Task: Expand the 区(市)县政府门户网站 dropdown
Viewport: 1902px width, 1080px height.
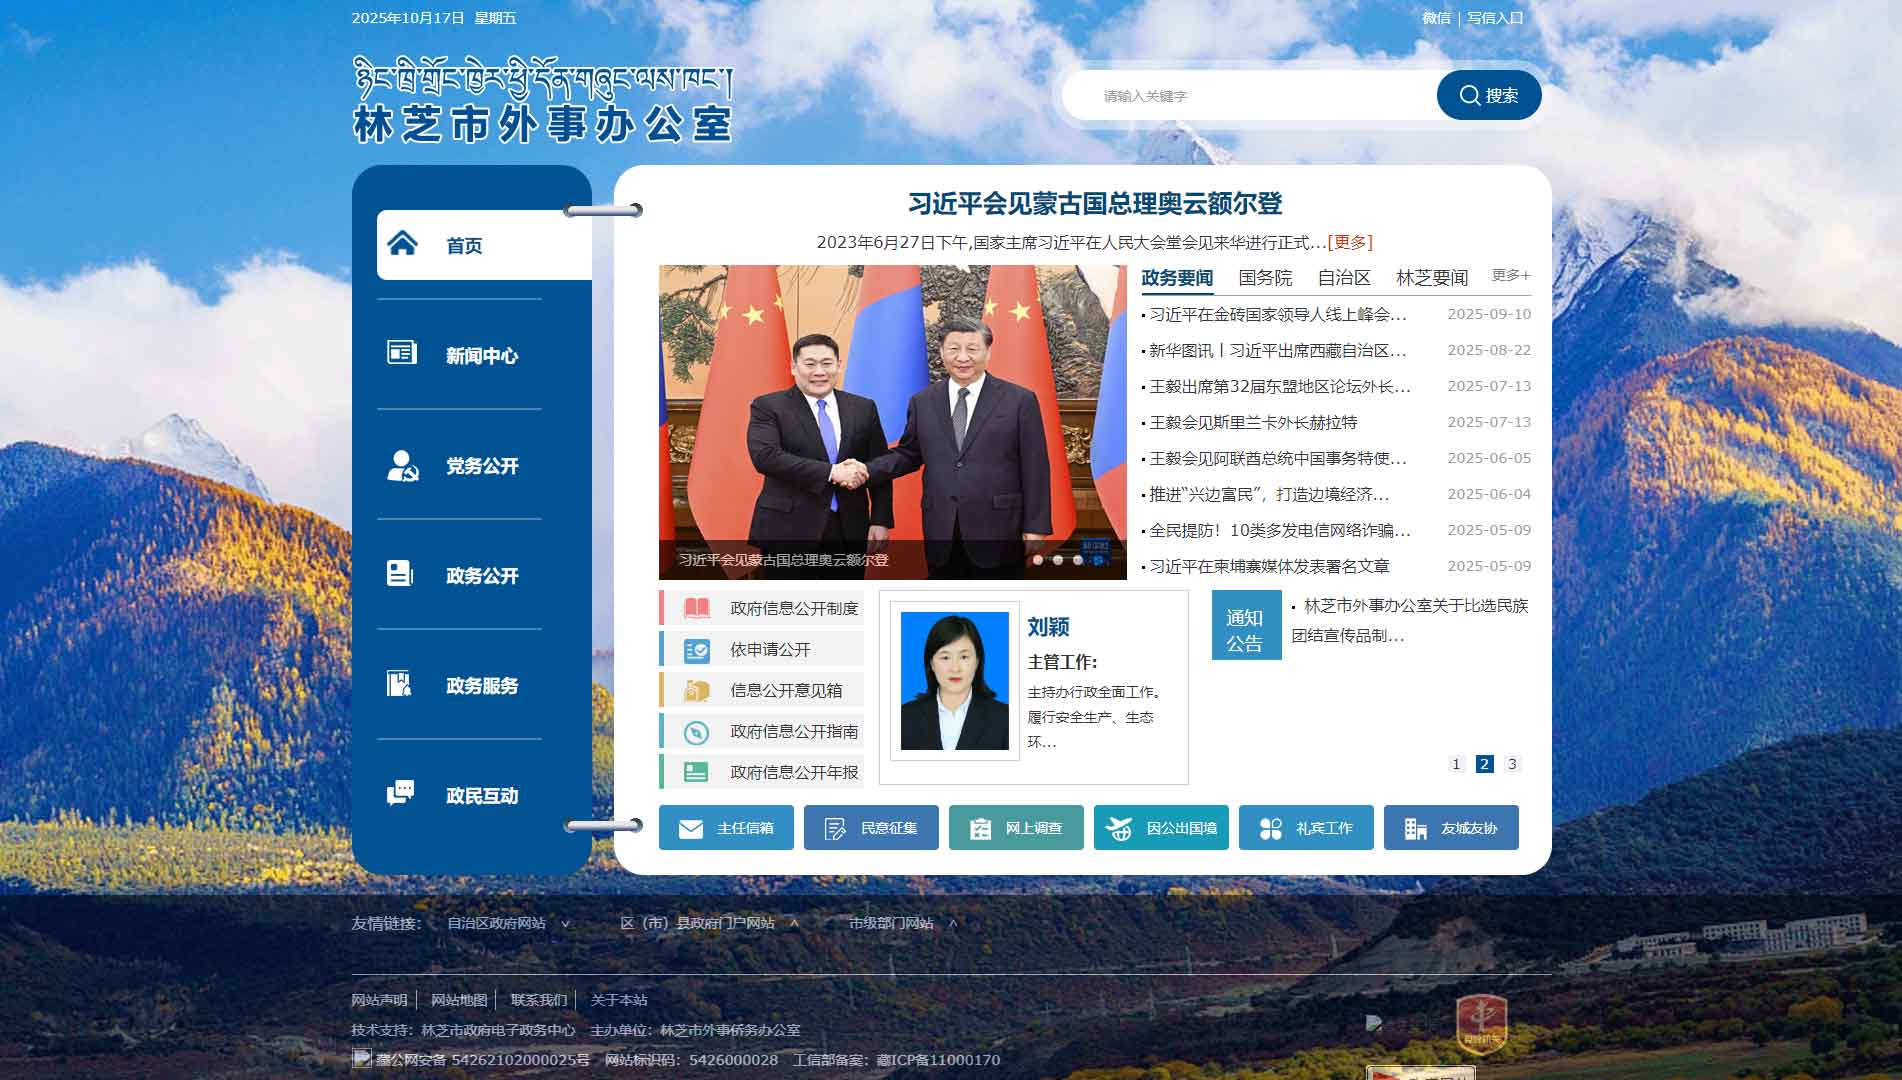Action: [x=709, y=923]
